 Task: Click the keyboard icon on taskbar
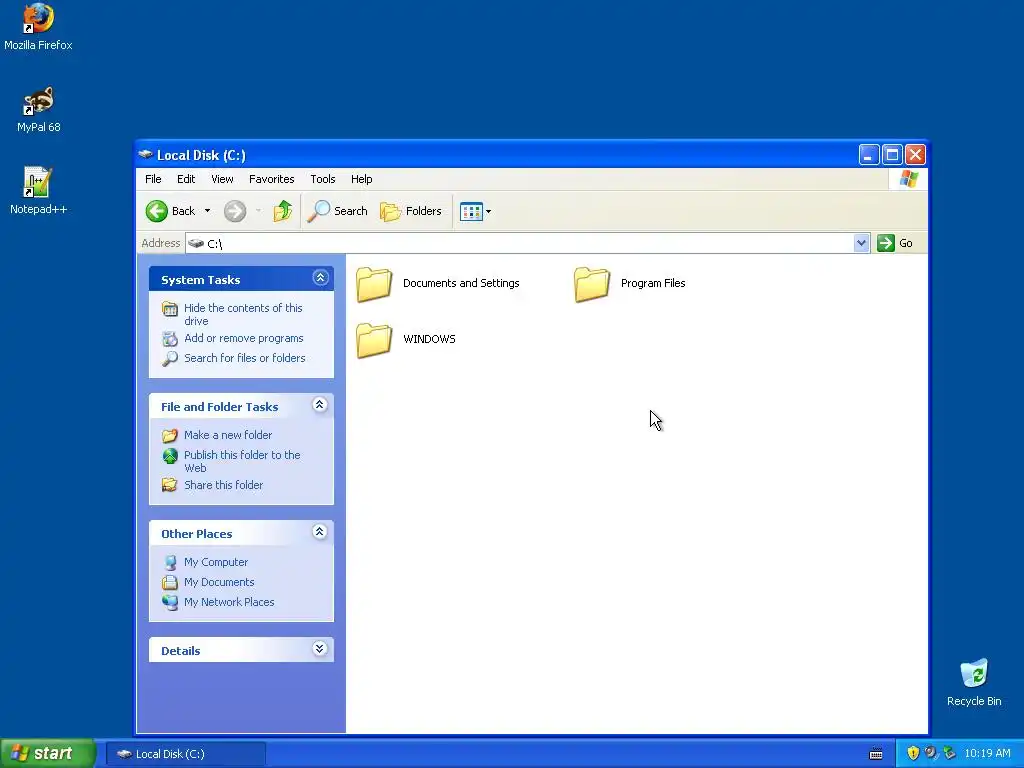point(876,754)
